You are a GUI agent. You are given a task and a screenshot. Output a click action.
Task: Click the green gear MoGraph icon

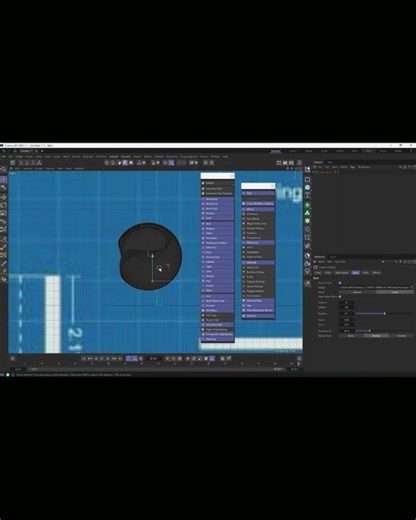307,221
